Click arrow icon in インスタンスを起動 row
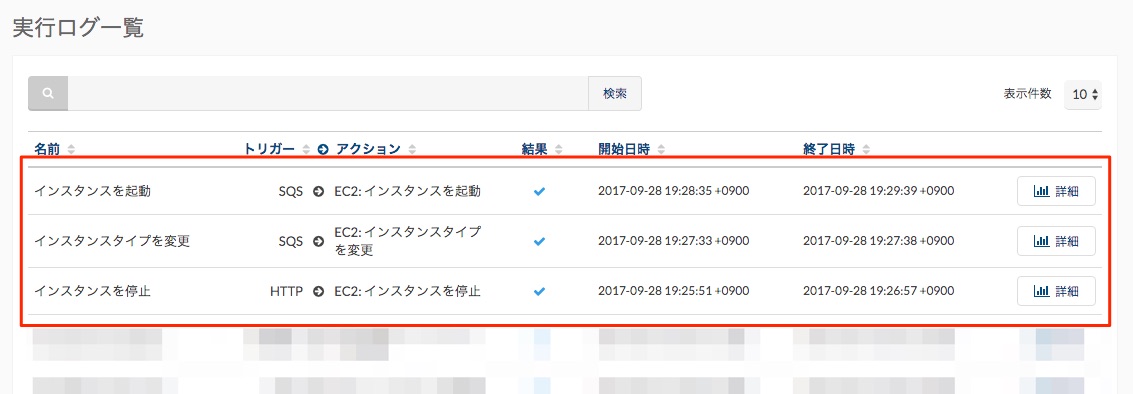1133x394 pixels. click(x=318, y=192)
